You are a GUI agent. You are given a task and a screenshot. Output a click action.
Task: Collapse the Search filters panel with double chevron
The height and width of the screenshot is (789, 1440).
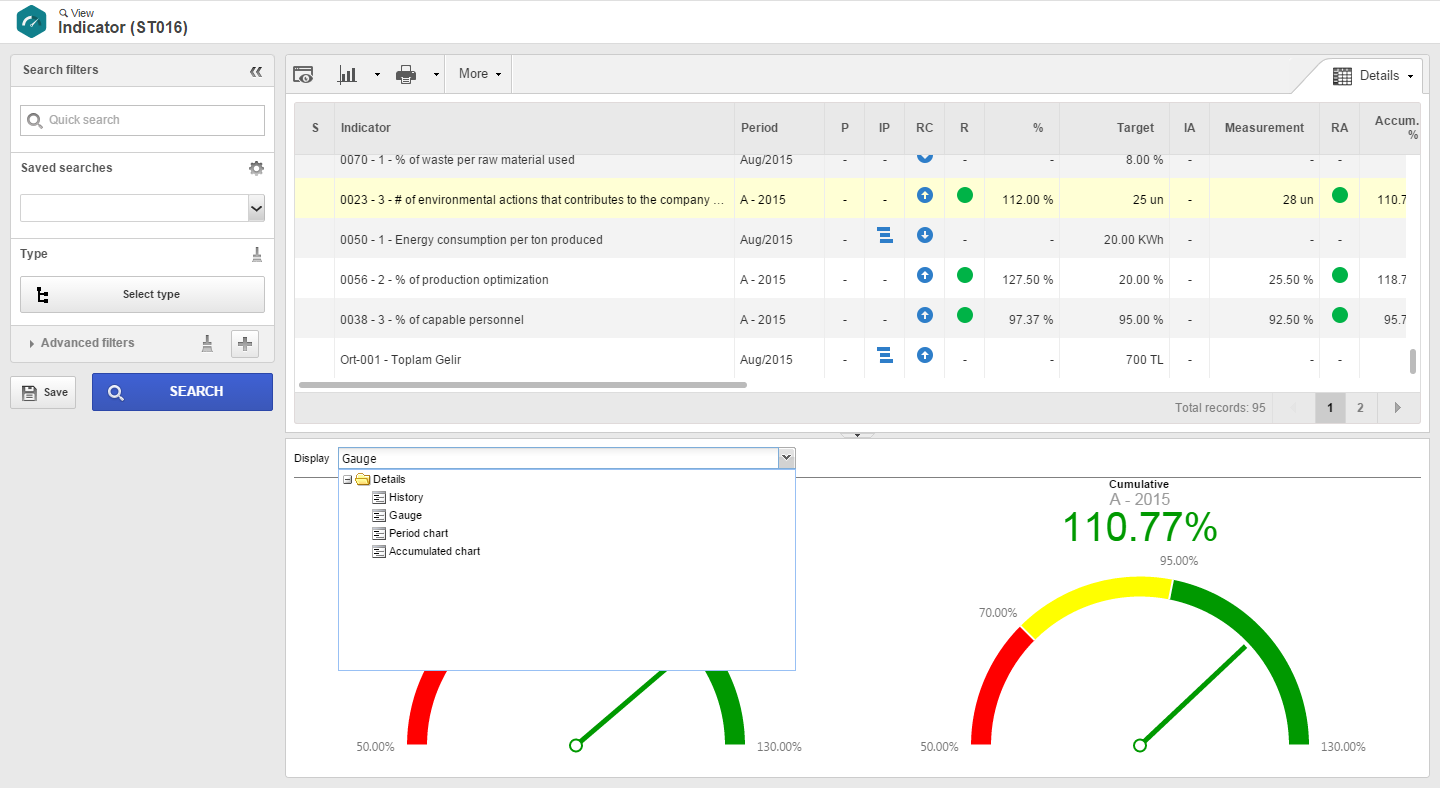pos(256,71)
